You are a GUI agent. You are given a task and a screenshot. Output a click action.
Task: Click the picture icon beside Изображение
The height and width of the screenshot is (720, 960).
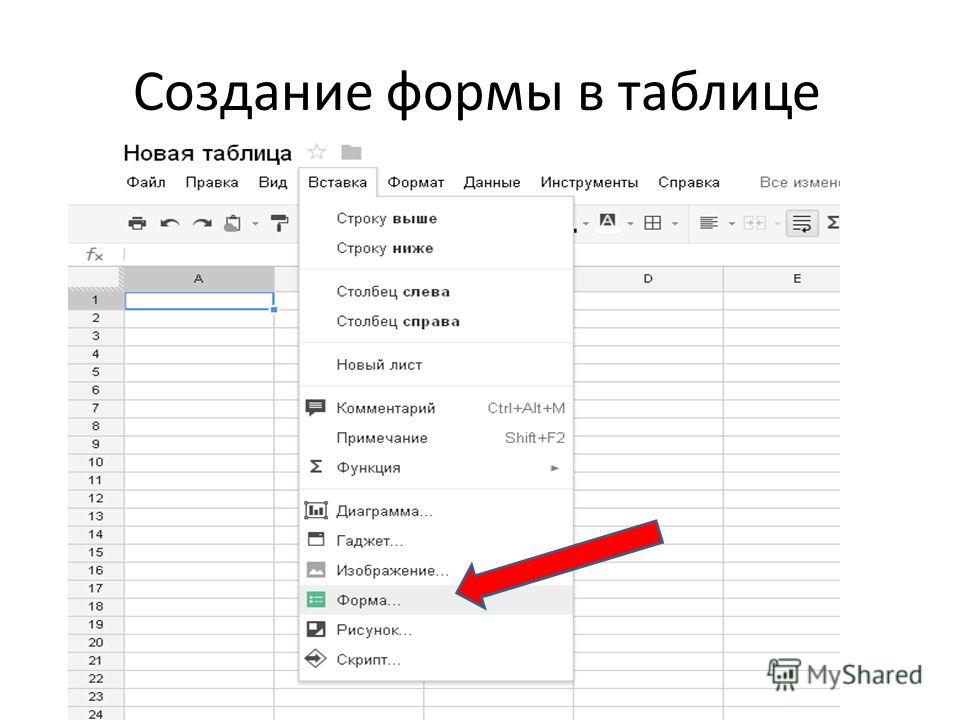click(316, 570)
